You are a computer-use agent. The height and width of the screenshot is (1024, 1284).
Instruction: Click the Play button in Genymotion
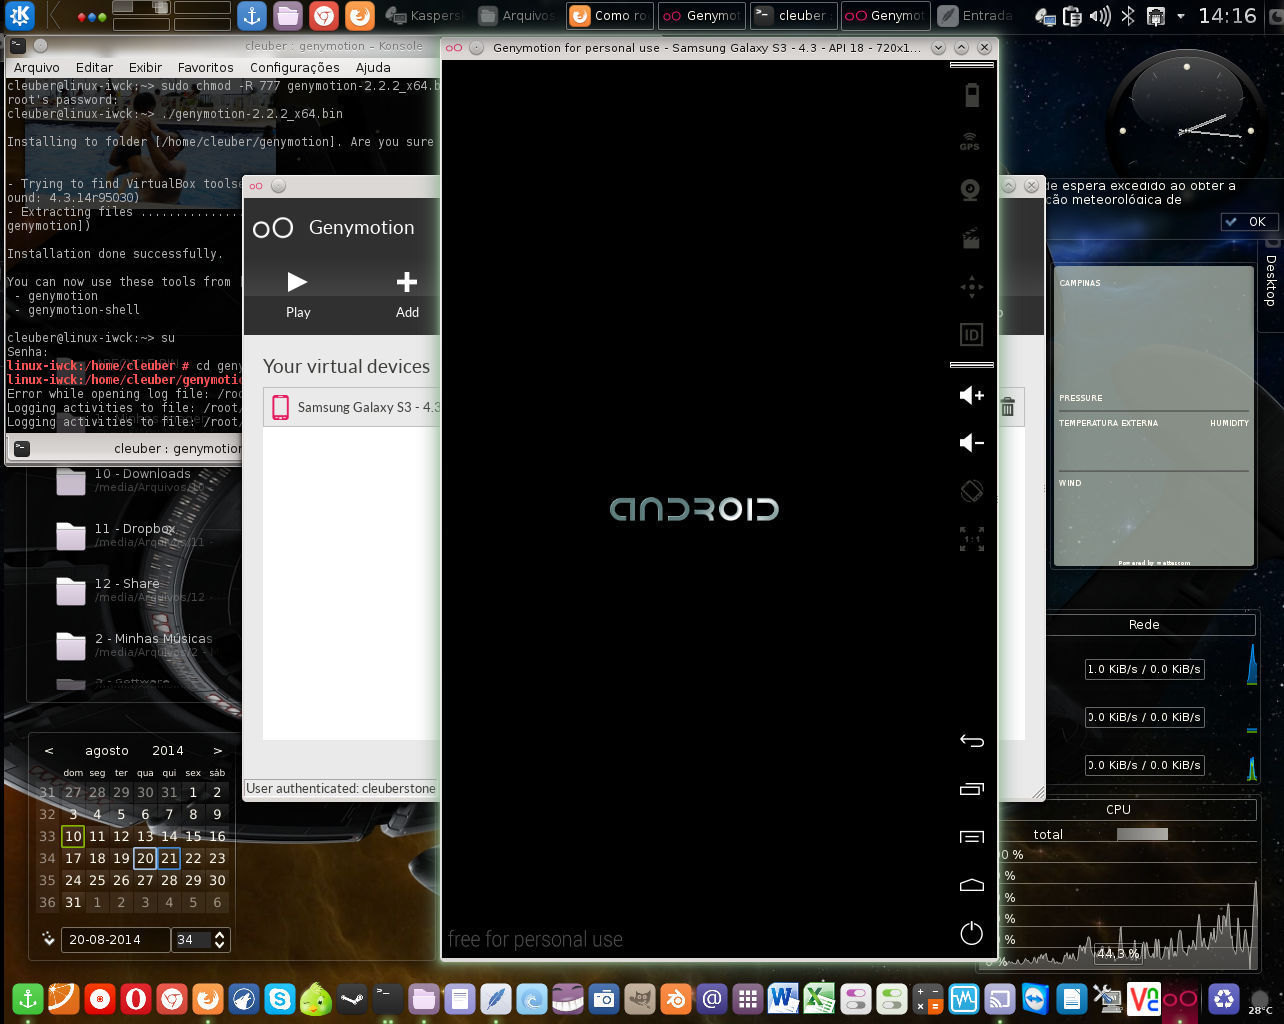click(x=298, y=294)
